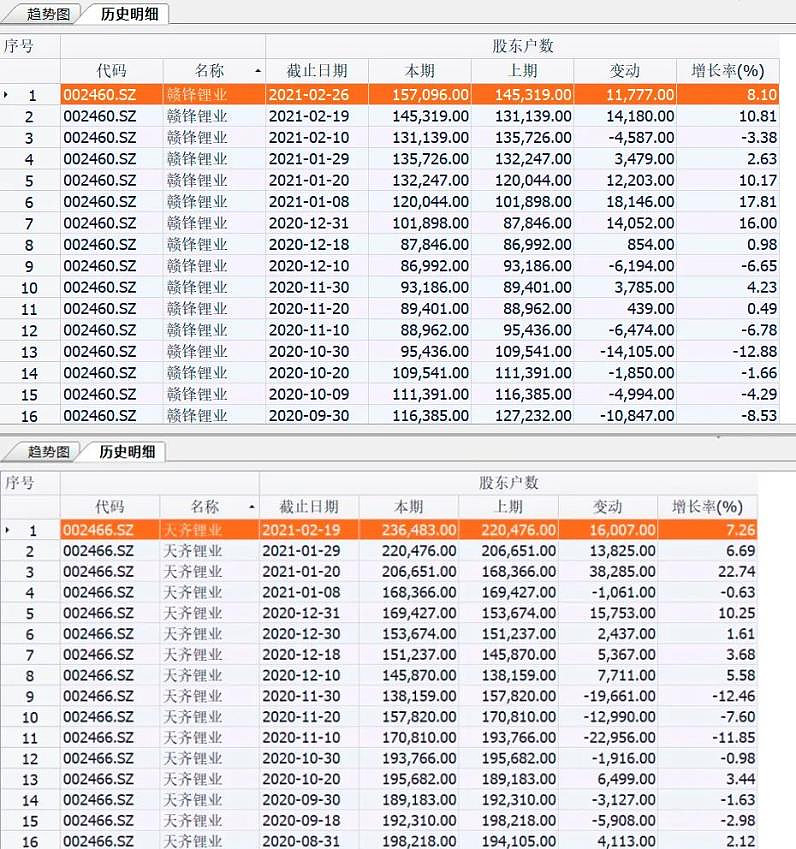The height and width of the screenshot is (849, 796).
Task: Click row pointer arrow beside 赣锋锂业 row 1
Action: (6, 95)
